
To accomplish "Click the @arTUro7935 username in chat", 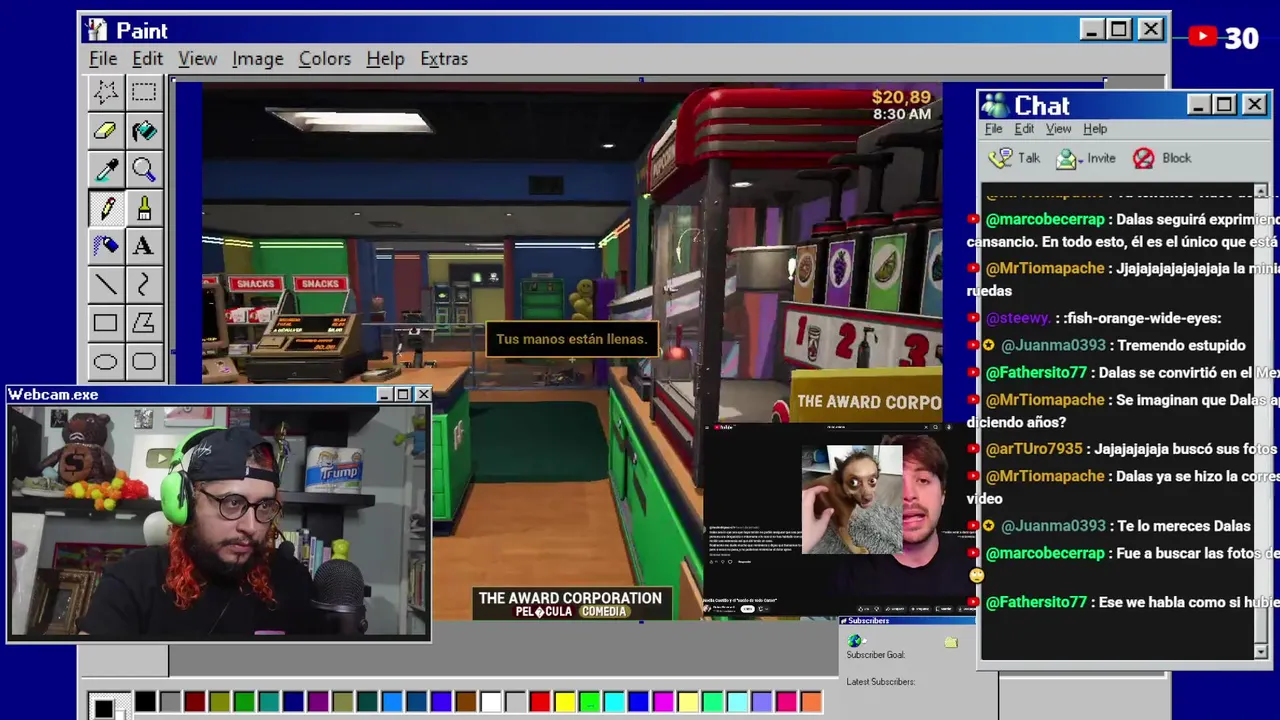I will pyautogui.click(x=1034, y=449).
